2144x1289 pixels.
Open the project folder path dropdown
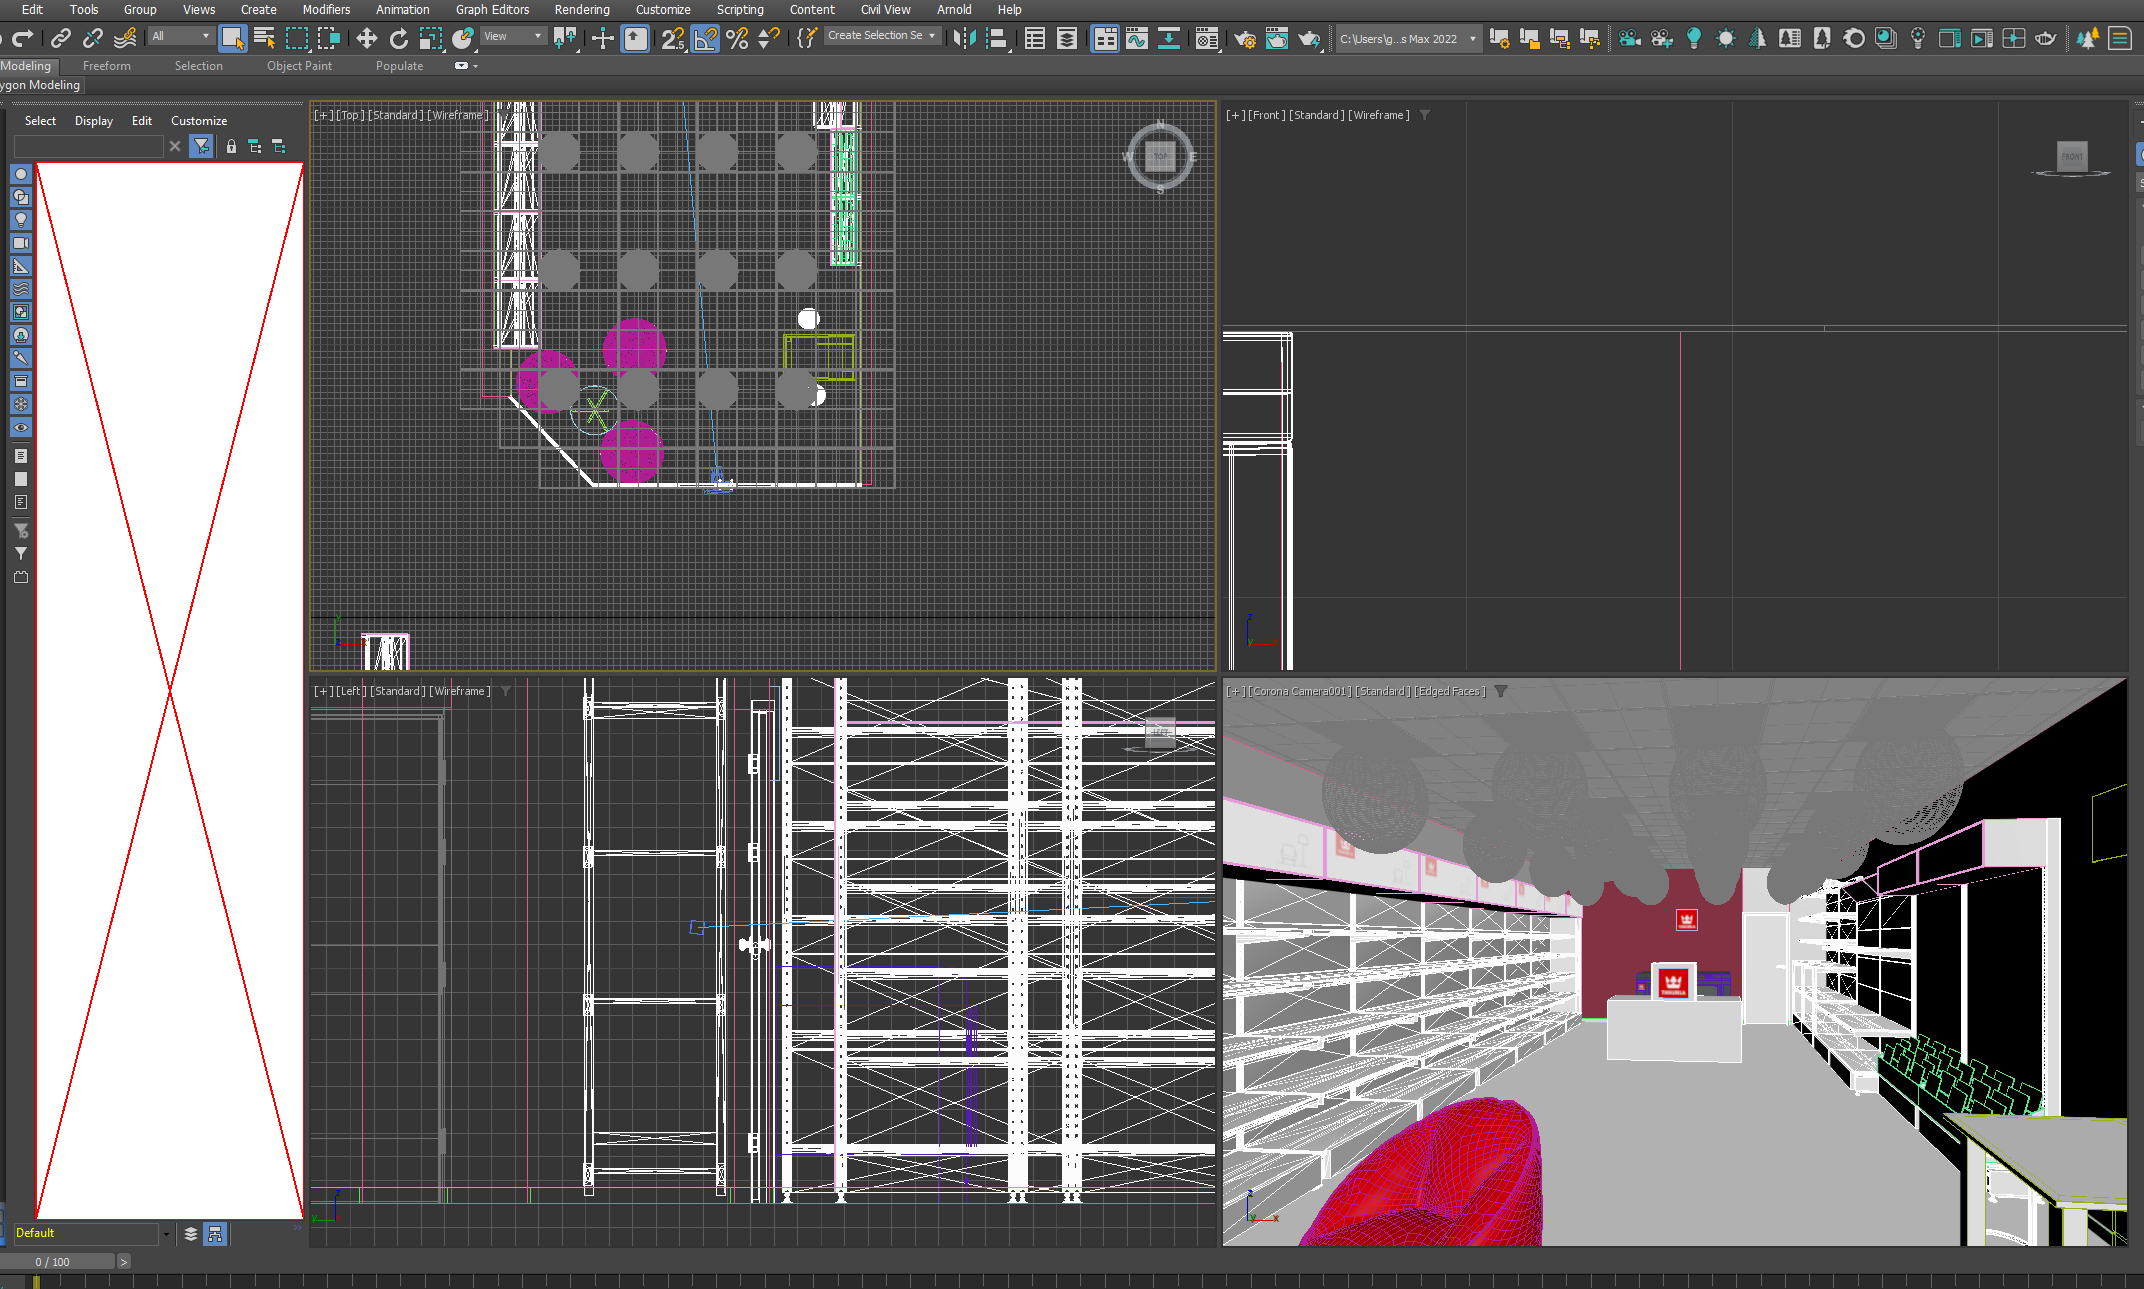(1408, 38)
